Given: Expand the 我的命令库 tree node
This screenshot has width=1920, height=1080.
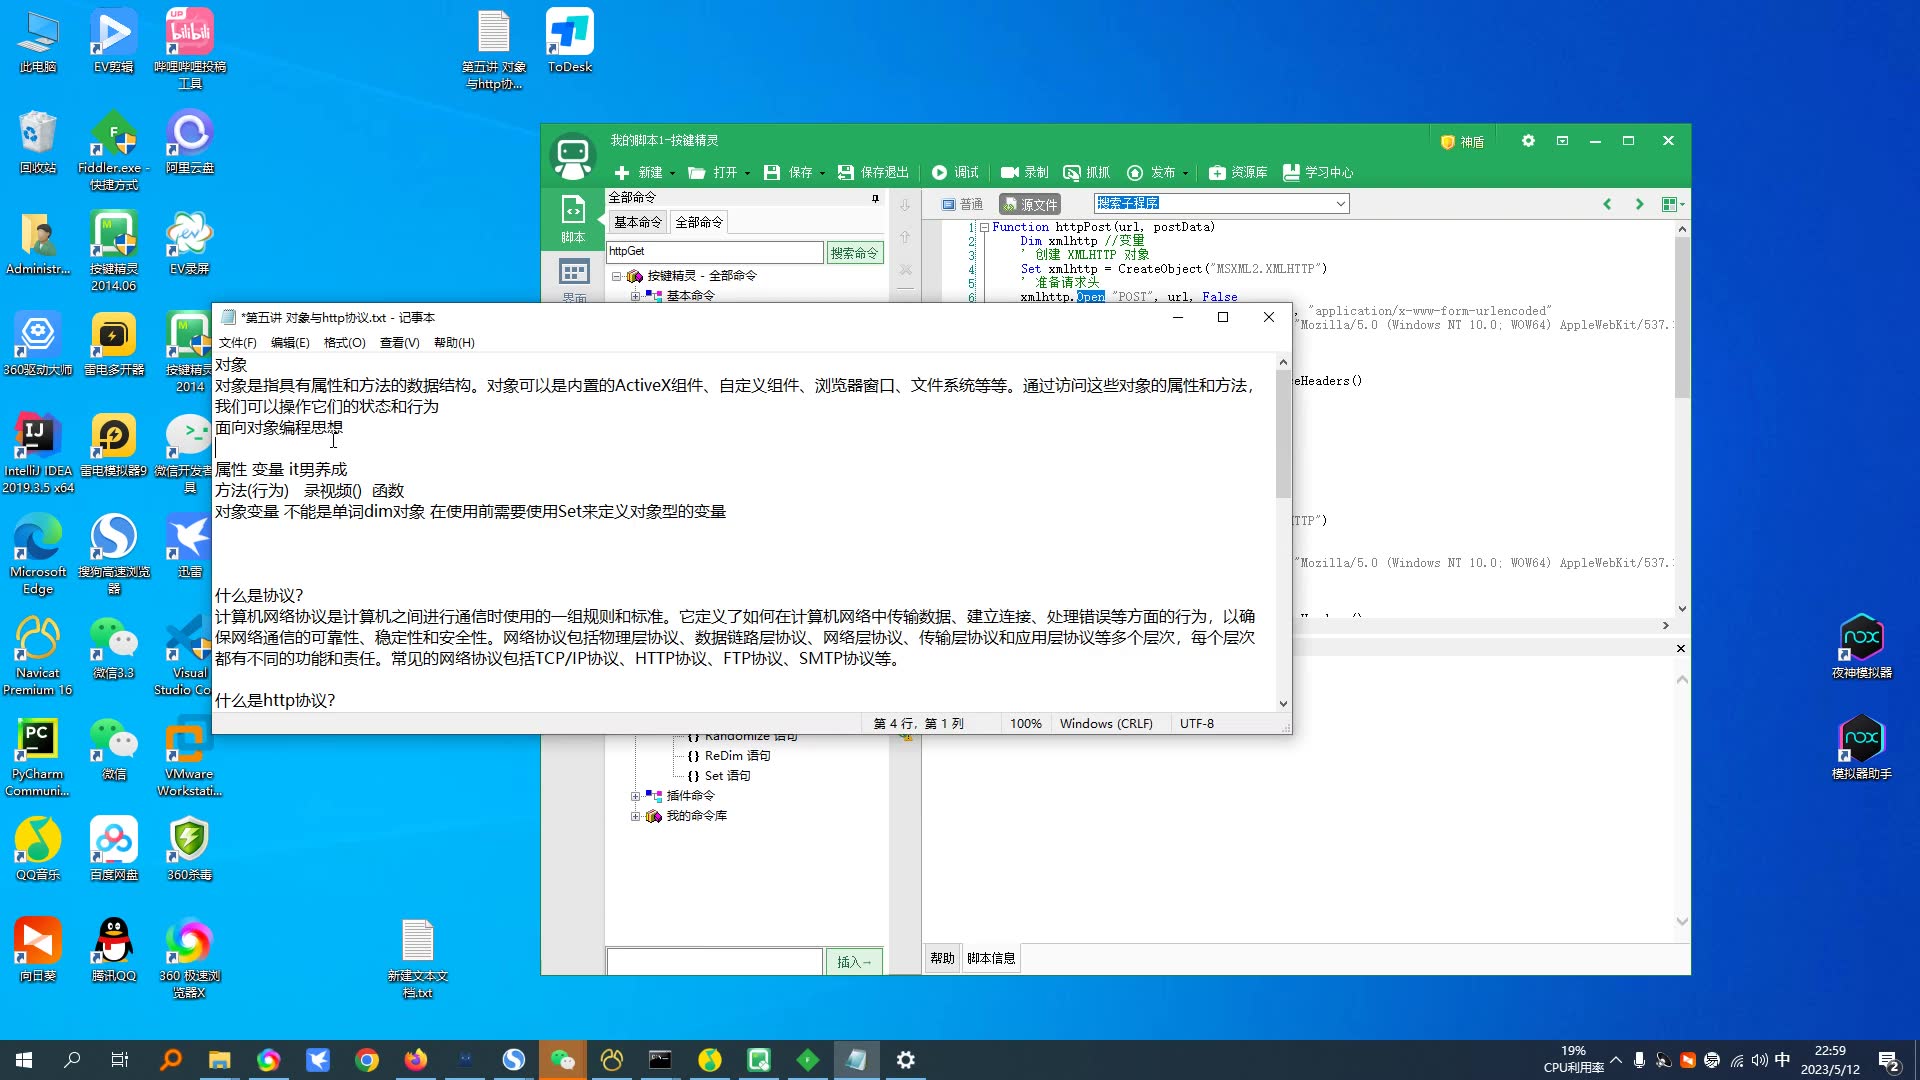Looking at the screenshot, I should tap(635, 816).
